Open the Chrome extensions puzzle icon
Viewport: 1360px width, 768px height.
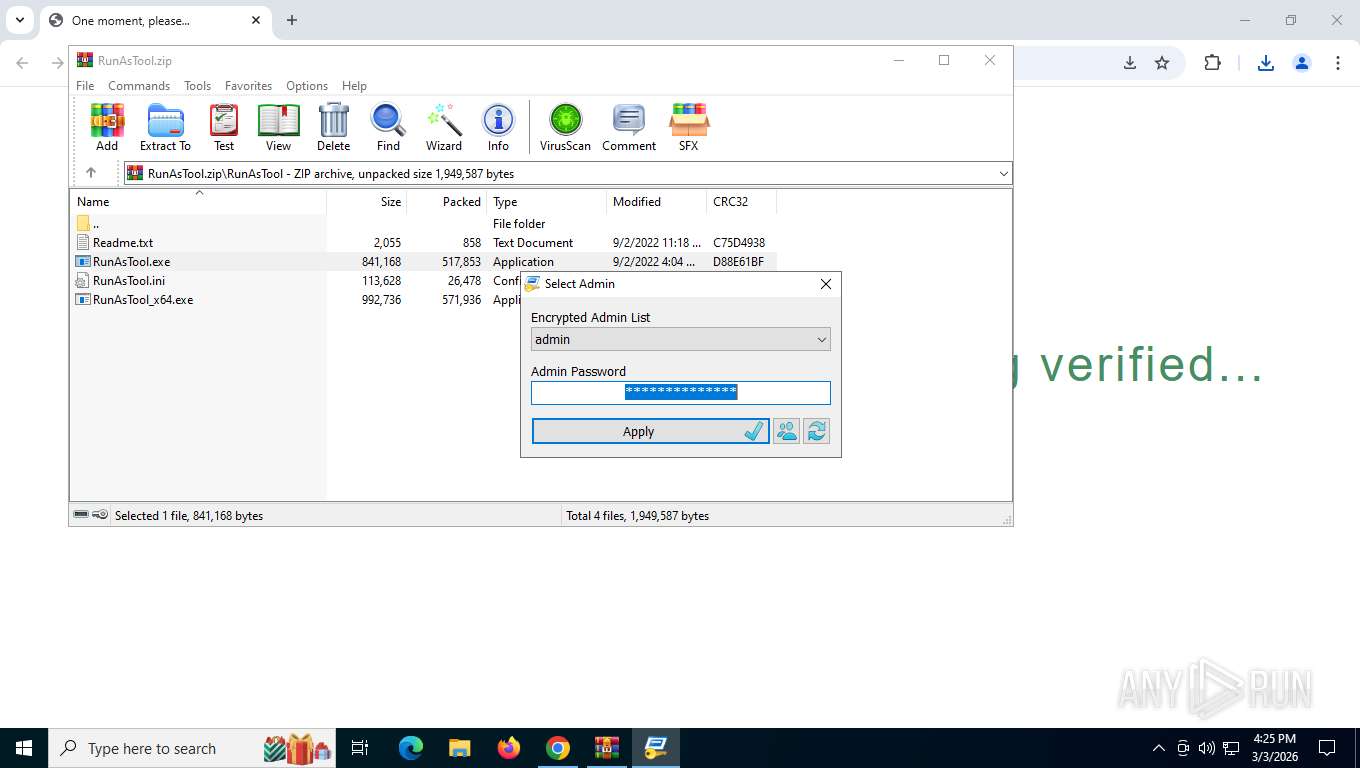click(x=1213, y=63)
